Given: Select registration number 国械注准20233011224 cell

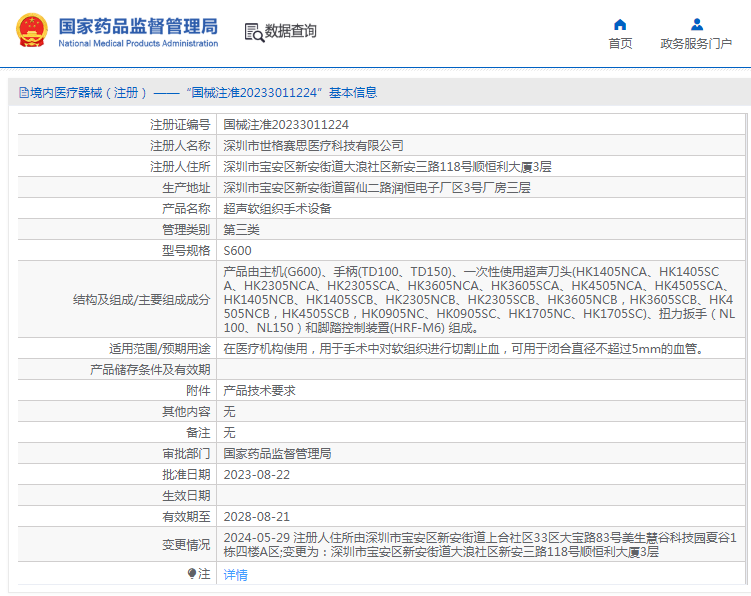Looking at the screenshot, I should tap(286, 125).
